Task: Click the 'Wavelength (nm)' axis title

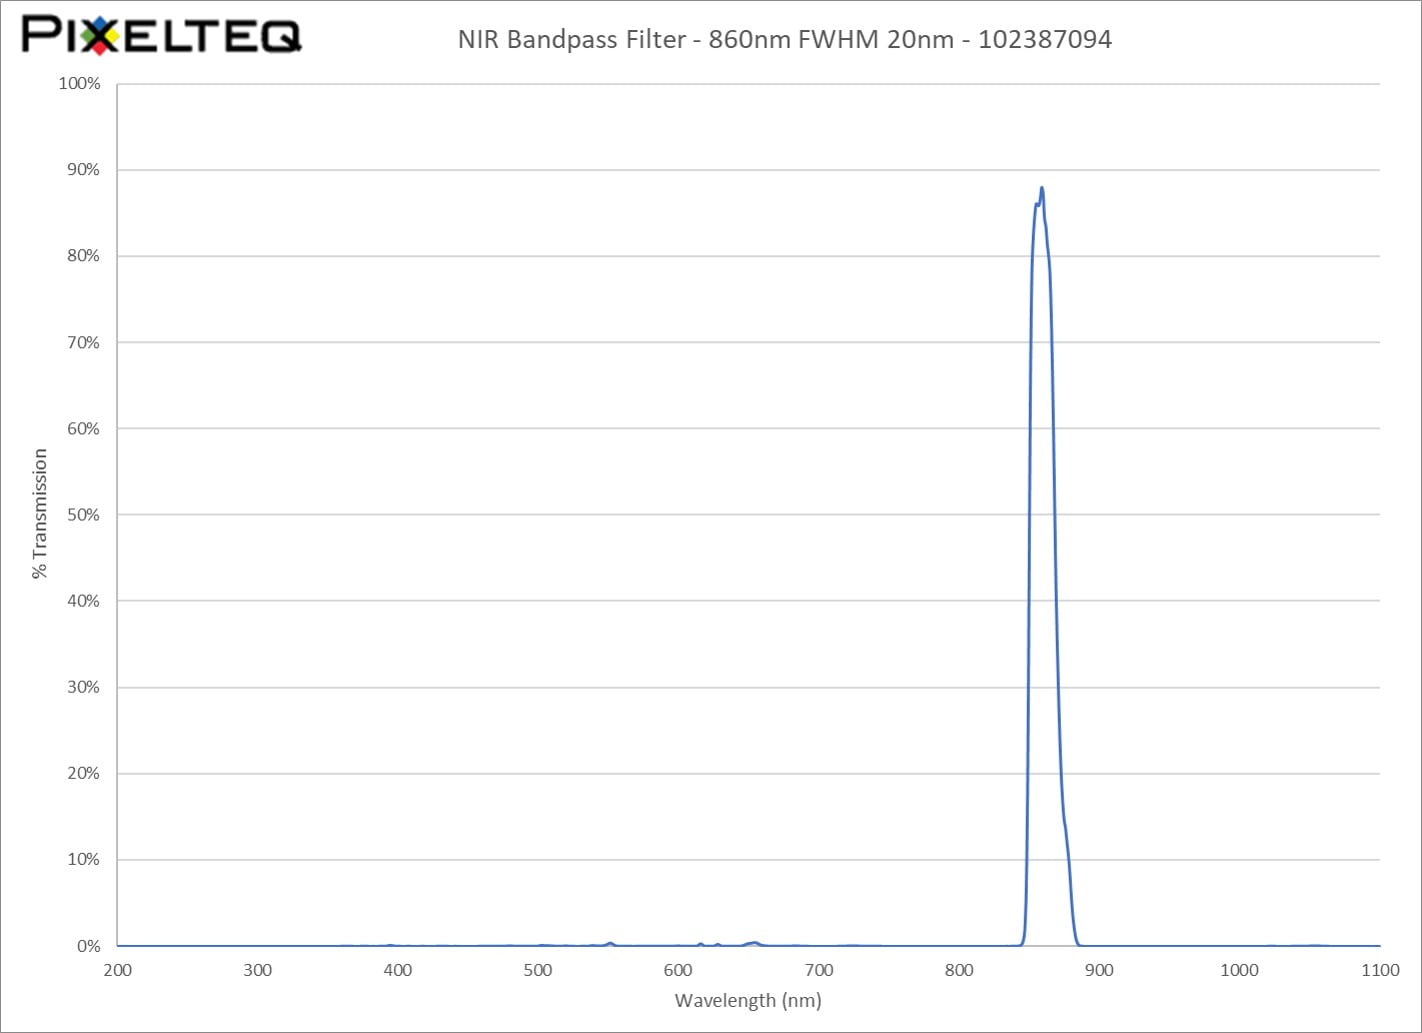Action: pos(748,1000)
